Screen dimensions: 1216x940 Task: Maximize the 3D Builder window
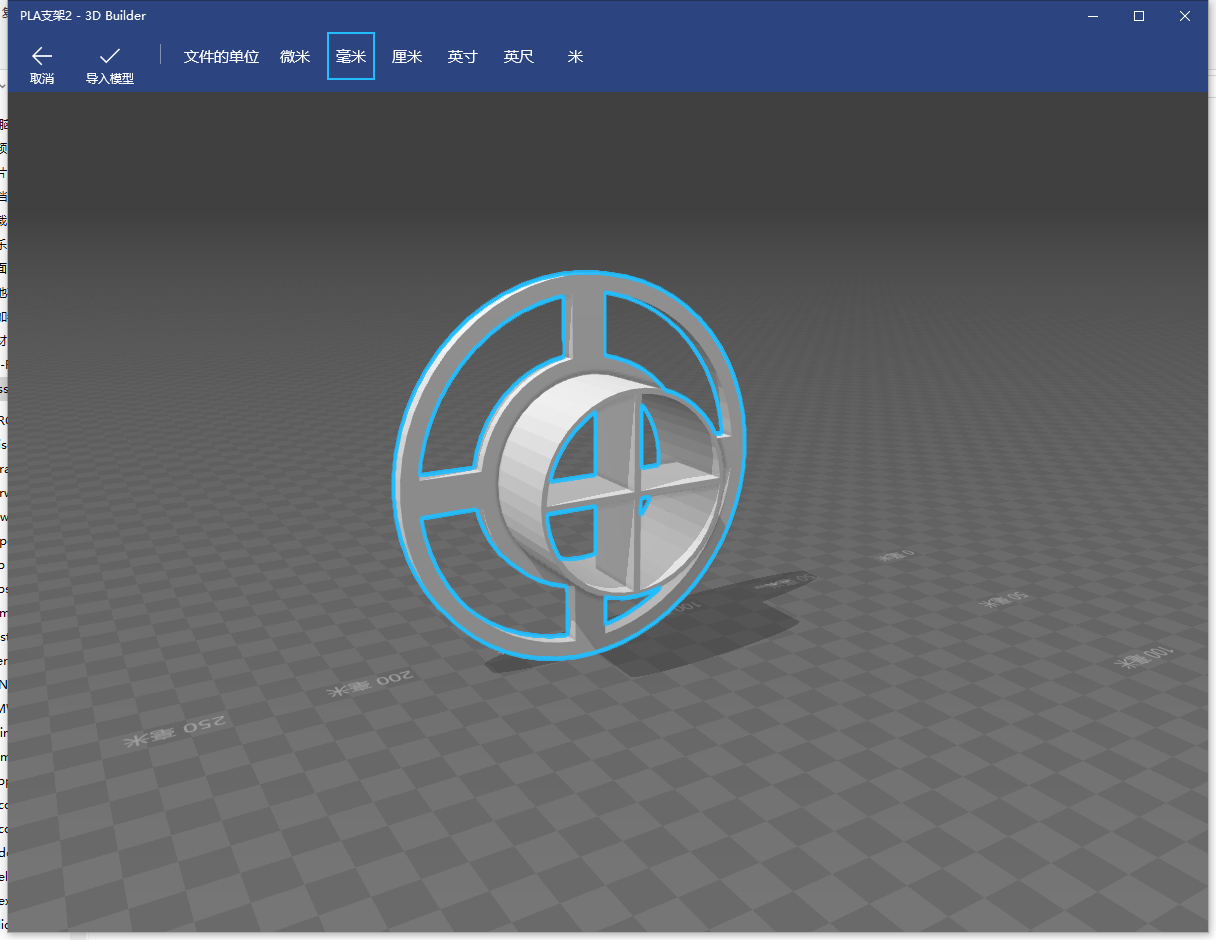coord(1139,16)
